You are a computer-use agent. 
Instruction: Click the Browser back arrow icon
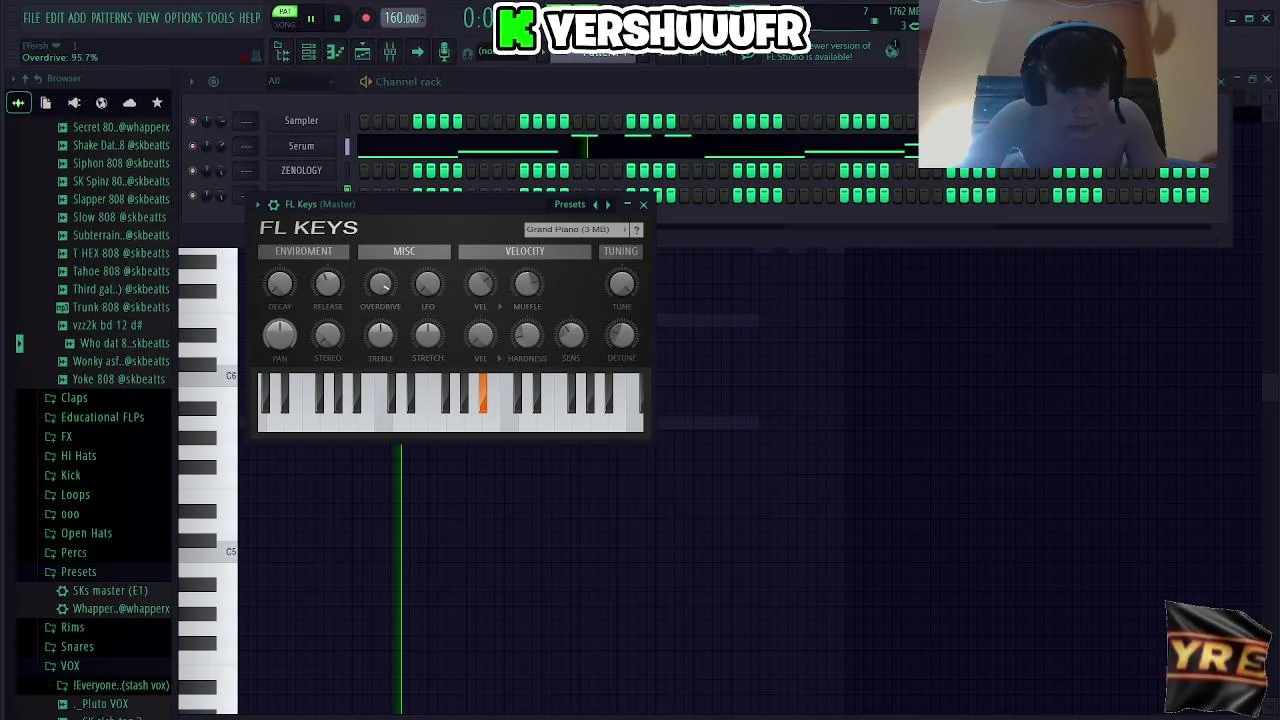click(x=37, y=78)
